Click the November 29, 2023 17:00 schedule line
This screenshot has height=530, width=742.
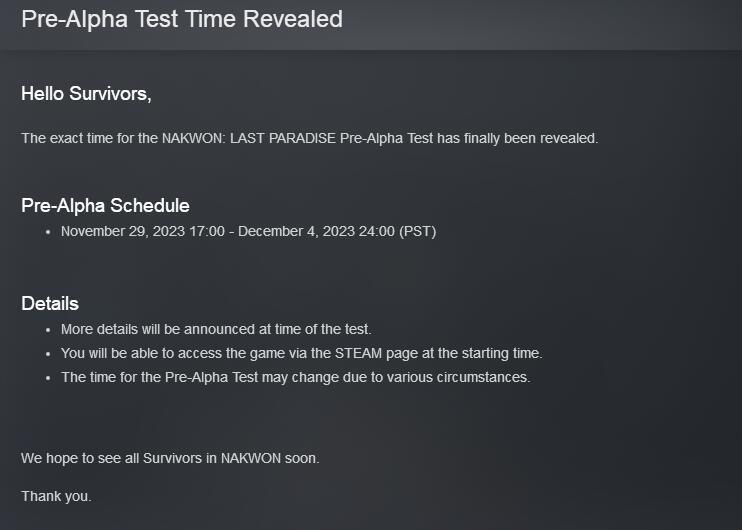(x=248, y=231)
